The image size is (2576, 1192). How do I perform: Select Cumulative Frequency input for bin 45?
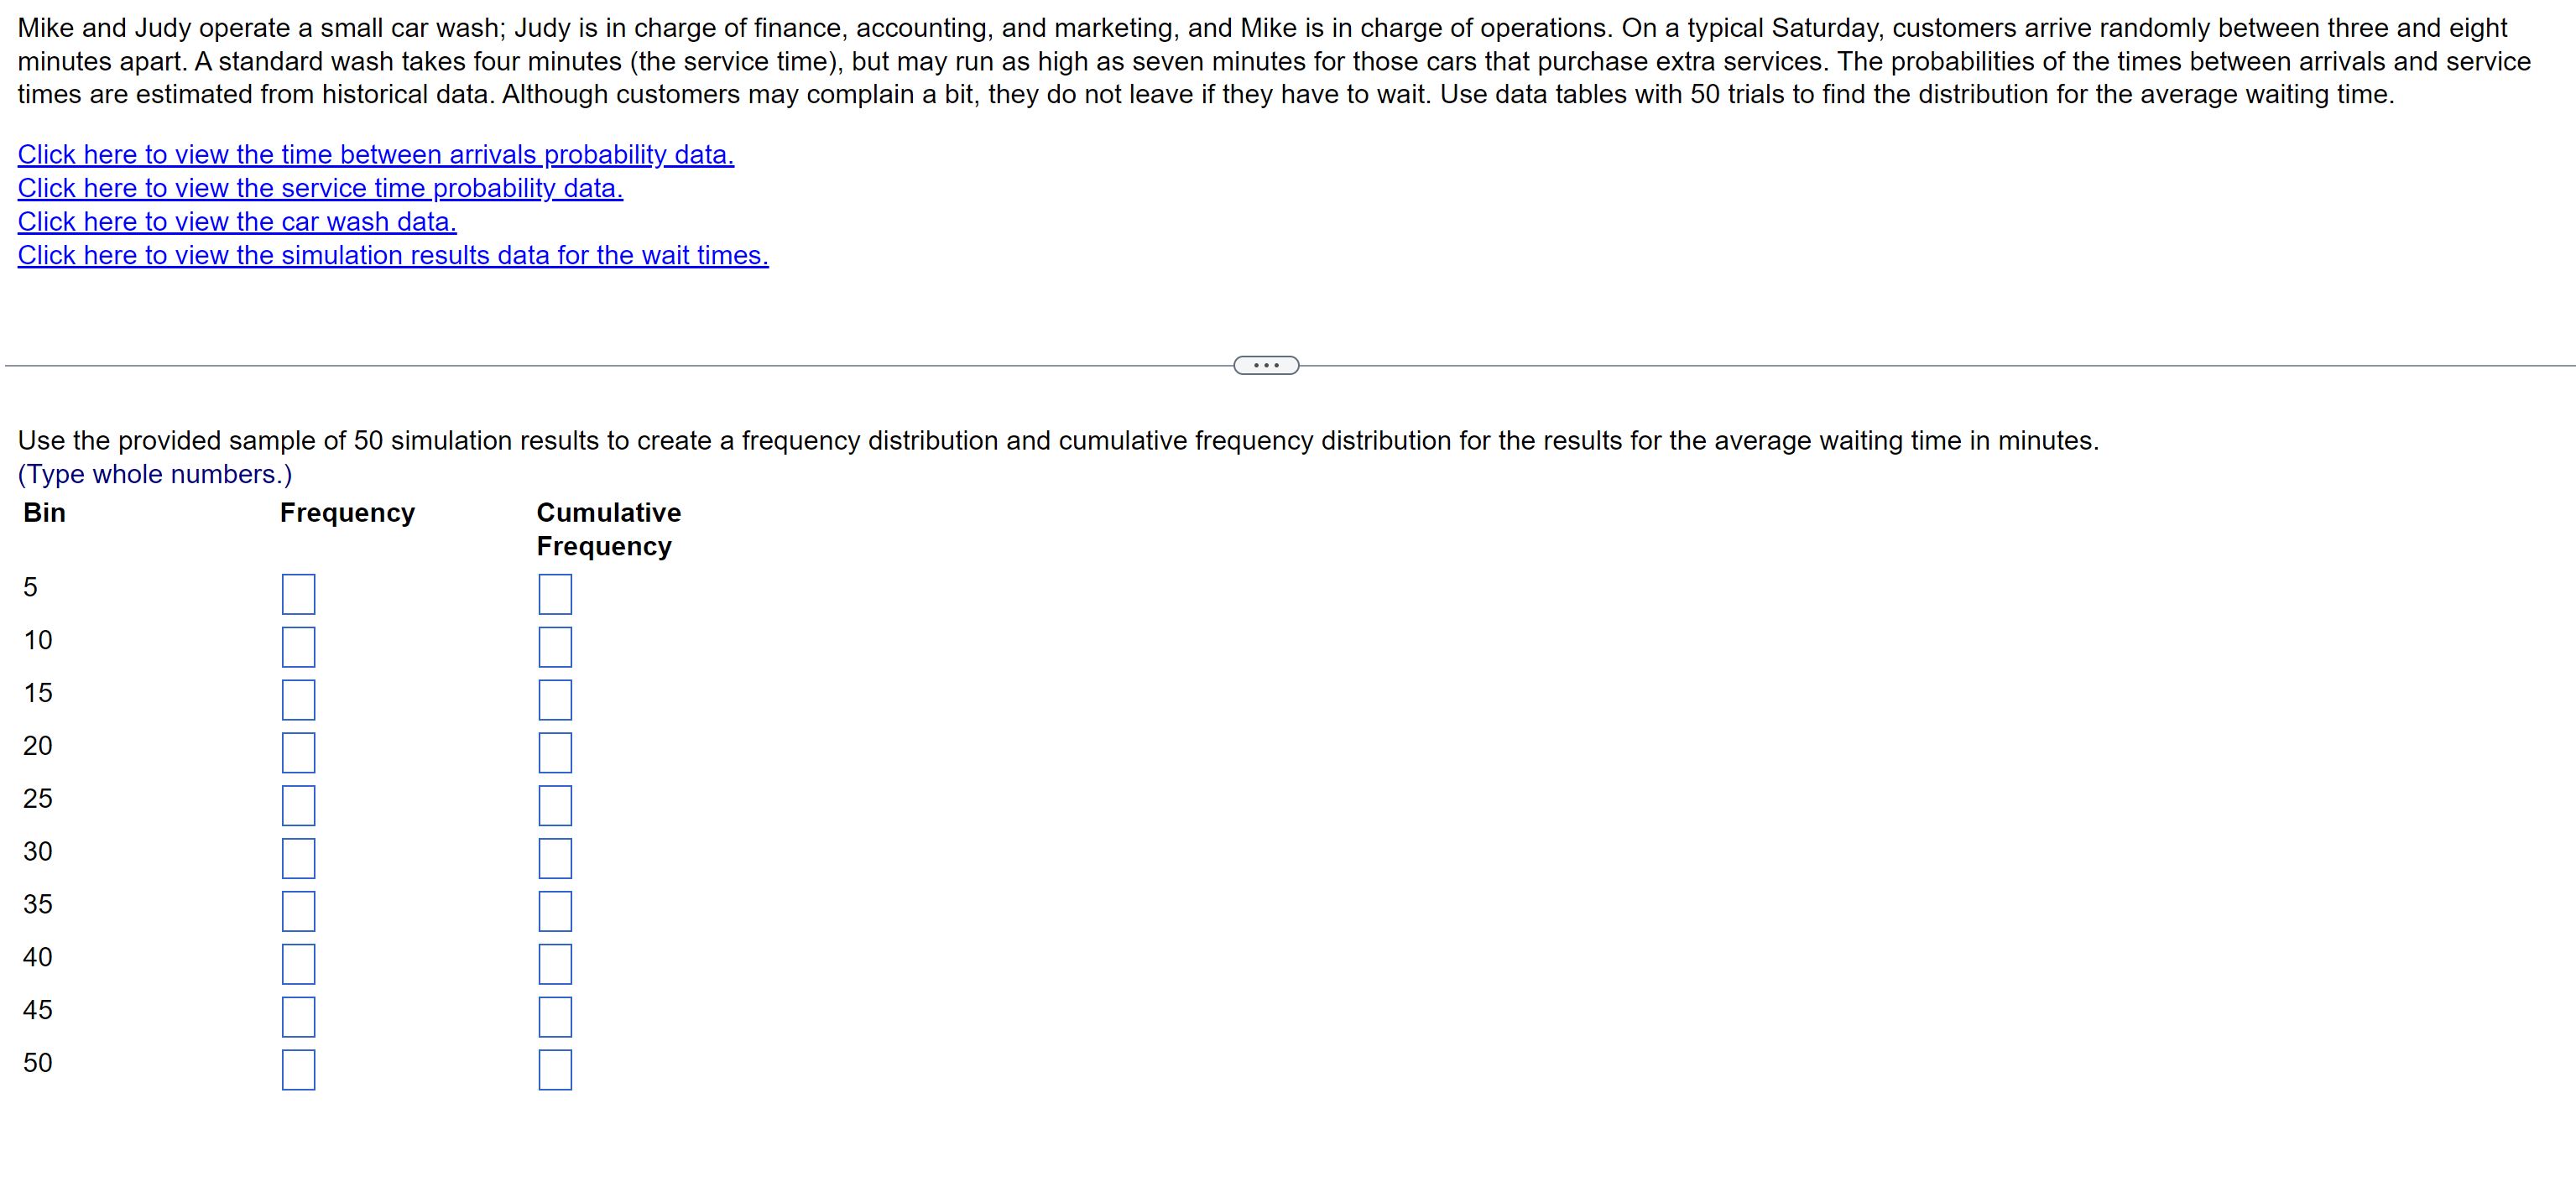click(x=555, y=1017)
